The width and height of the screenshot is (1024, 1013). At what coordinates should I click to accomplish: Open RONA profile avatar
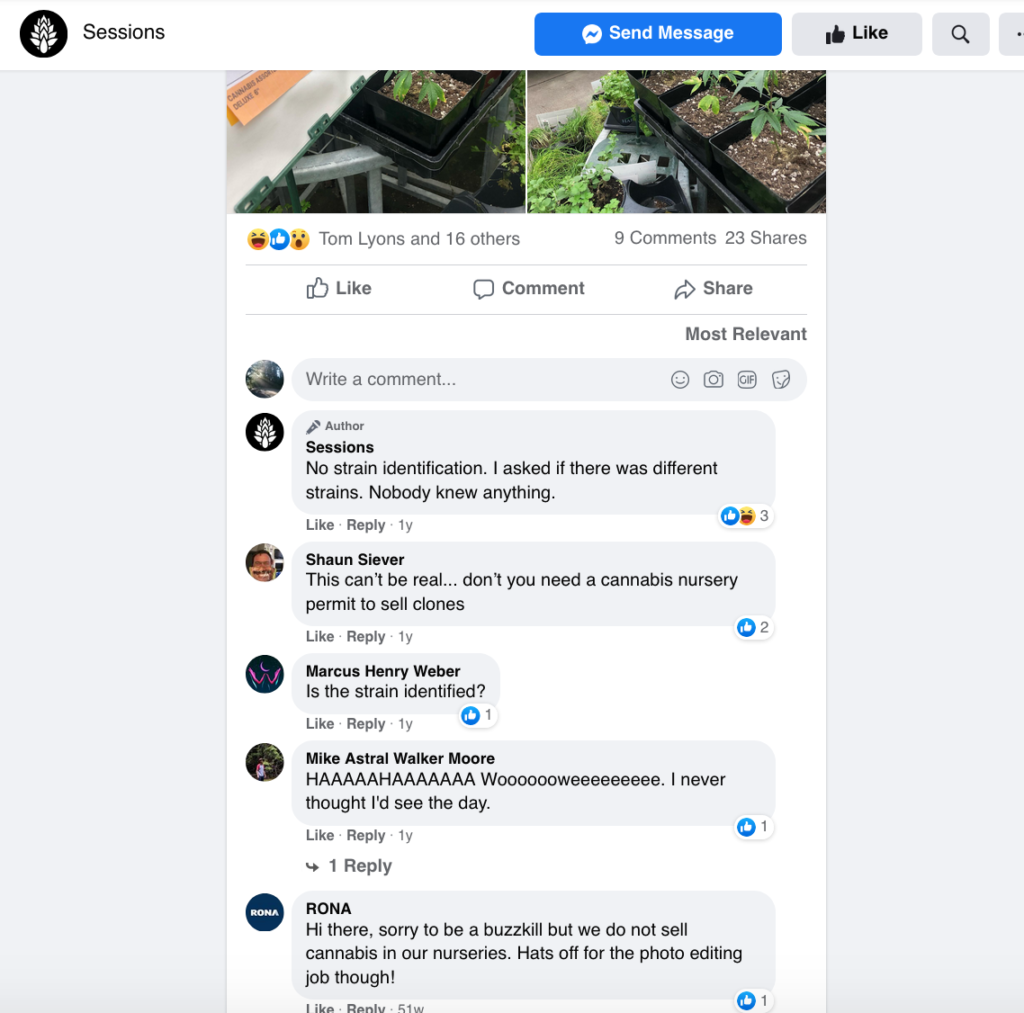click(264, 912)
